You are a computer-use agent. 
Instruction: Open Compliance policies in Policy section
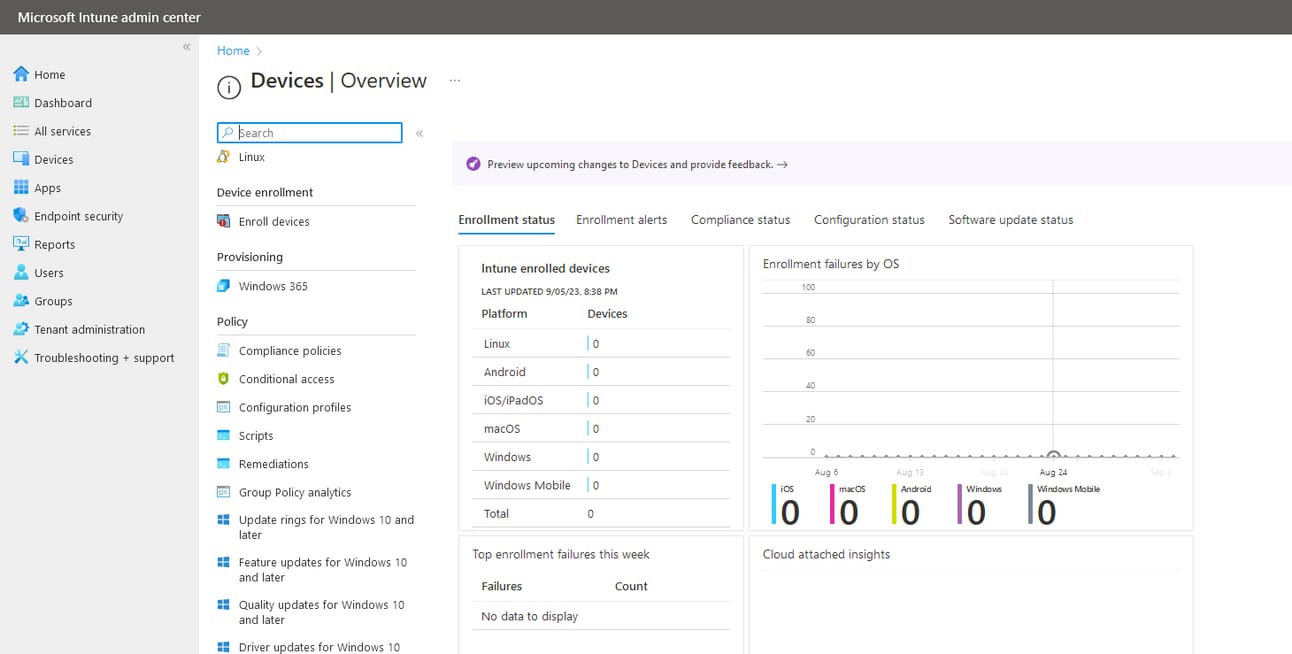coord(290,351)
